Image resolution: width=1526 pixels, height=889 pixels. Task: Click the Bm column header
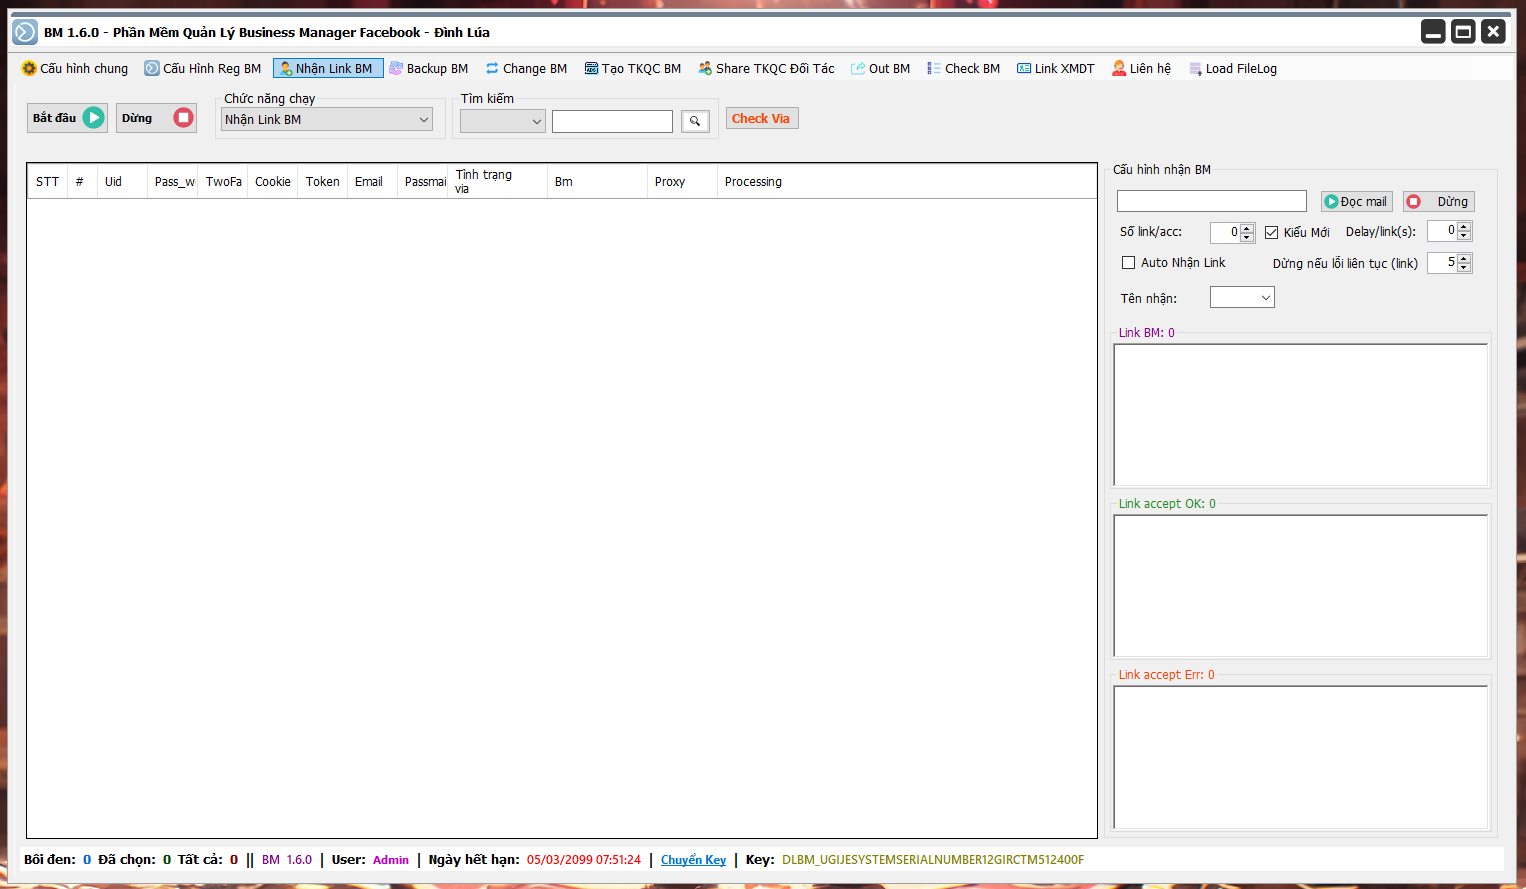(x=597, y=181)
